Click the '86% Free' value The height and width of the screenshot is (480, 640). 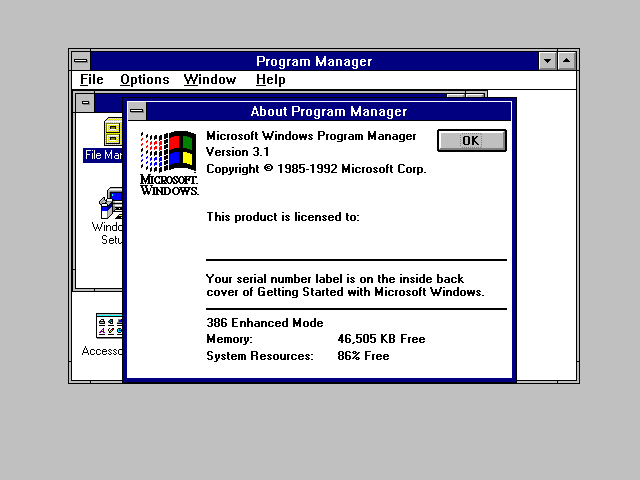[x=363, y=356]
